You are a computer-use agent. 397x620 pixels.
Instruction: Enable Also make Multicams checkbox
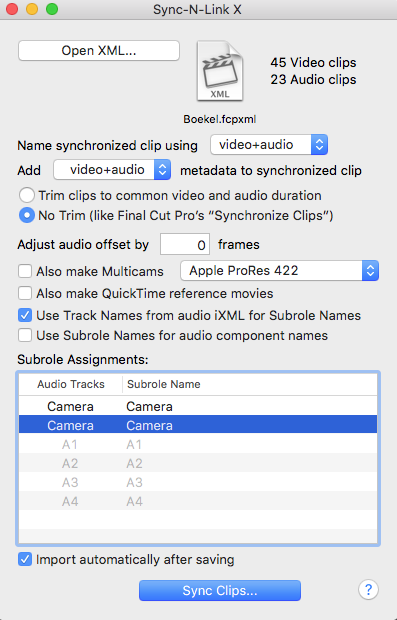tap(25, 271)
